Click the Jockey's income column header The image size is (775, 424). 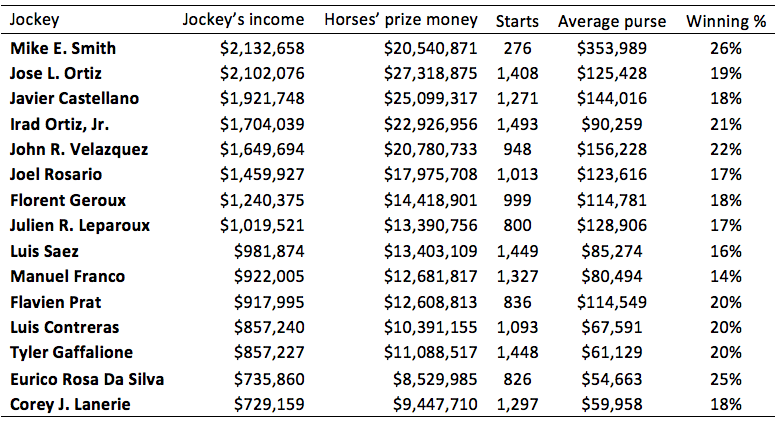click(243, 21)
